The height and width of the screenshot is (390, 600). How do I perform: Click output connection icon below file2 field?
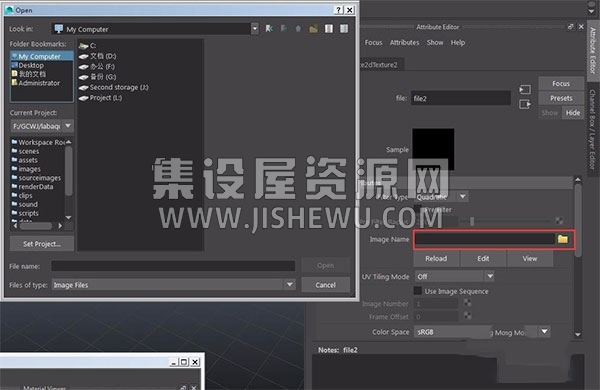click(x=525, y=104)
